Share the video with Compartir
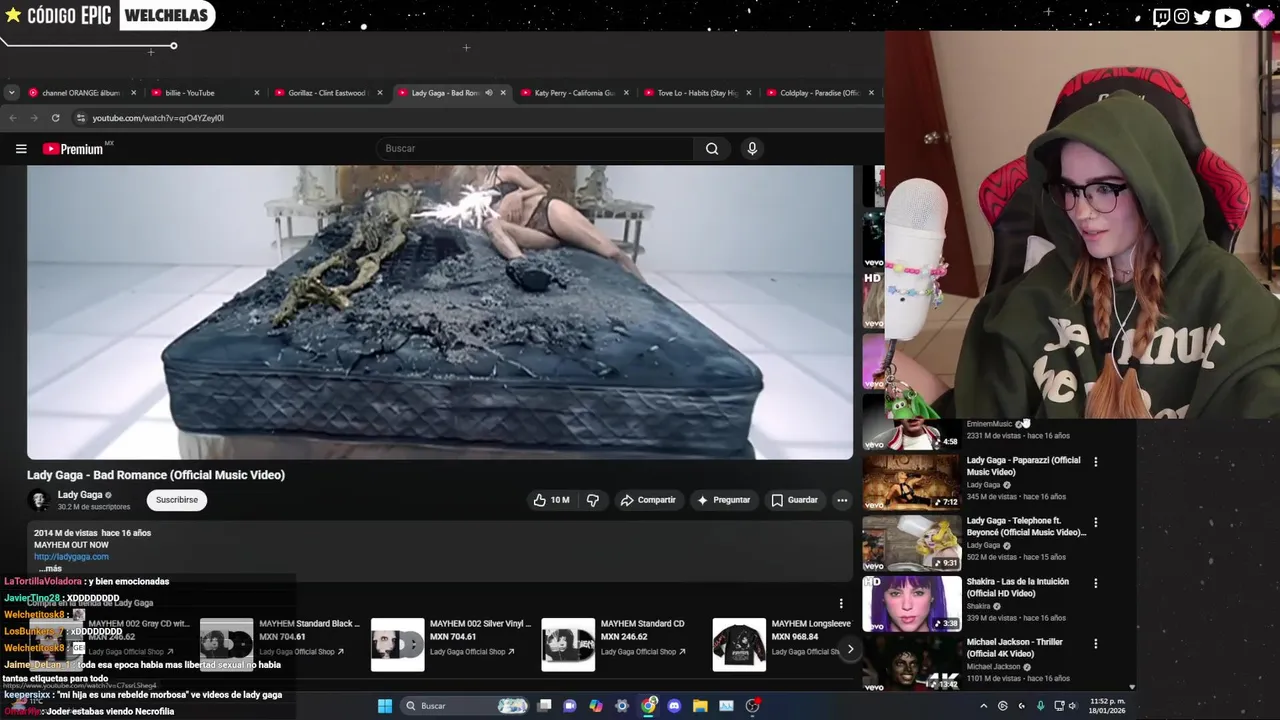The height and width of the screenshot is (720, 1280). [x=648, y=500]
